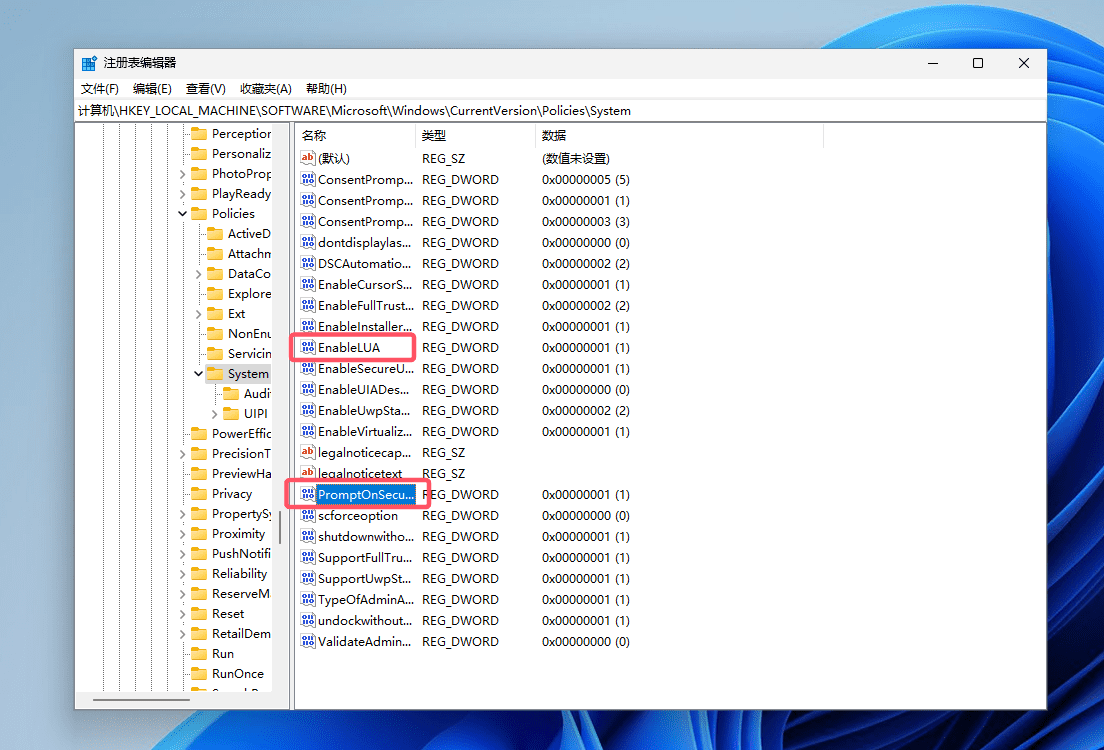1104x750 pixels.
Task: Click the Reset folder icon
Action: 199,614
